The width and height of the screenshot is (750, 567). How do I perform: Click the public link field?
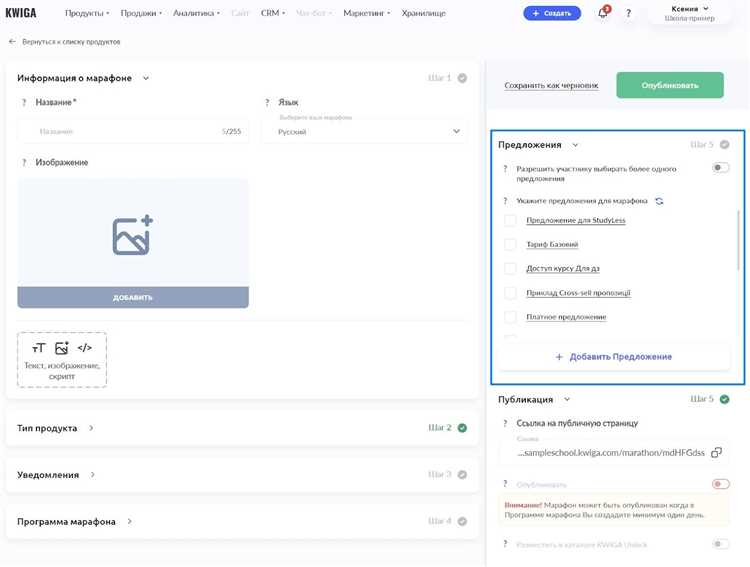click(614, 452)
